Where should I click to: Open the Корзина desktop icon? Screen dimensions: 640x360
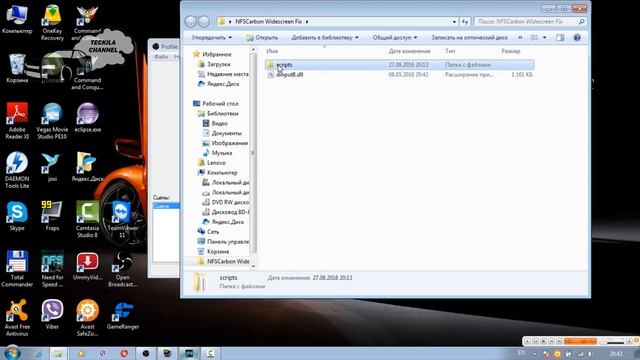(17, 68)
